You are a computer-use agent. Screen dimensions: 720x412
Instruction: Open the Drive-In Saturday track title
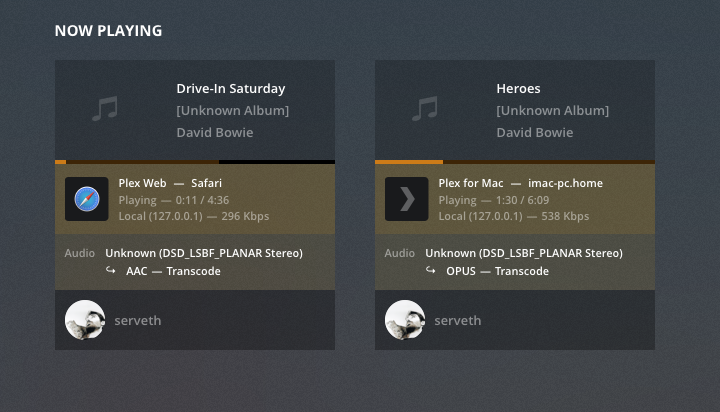(x=231, y=88)
